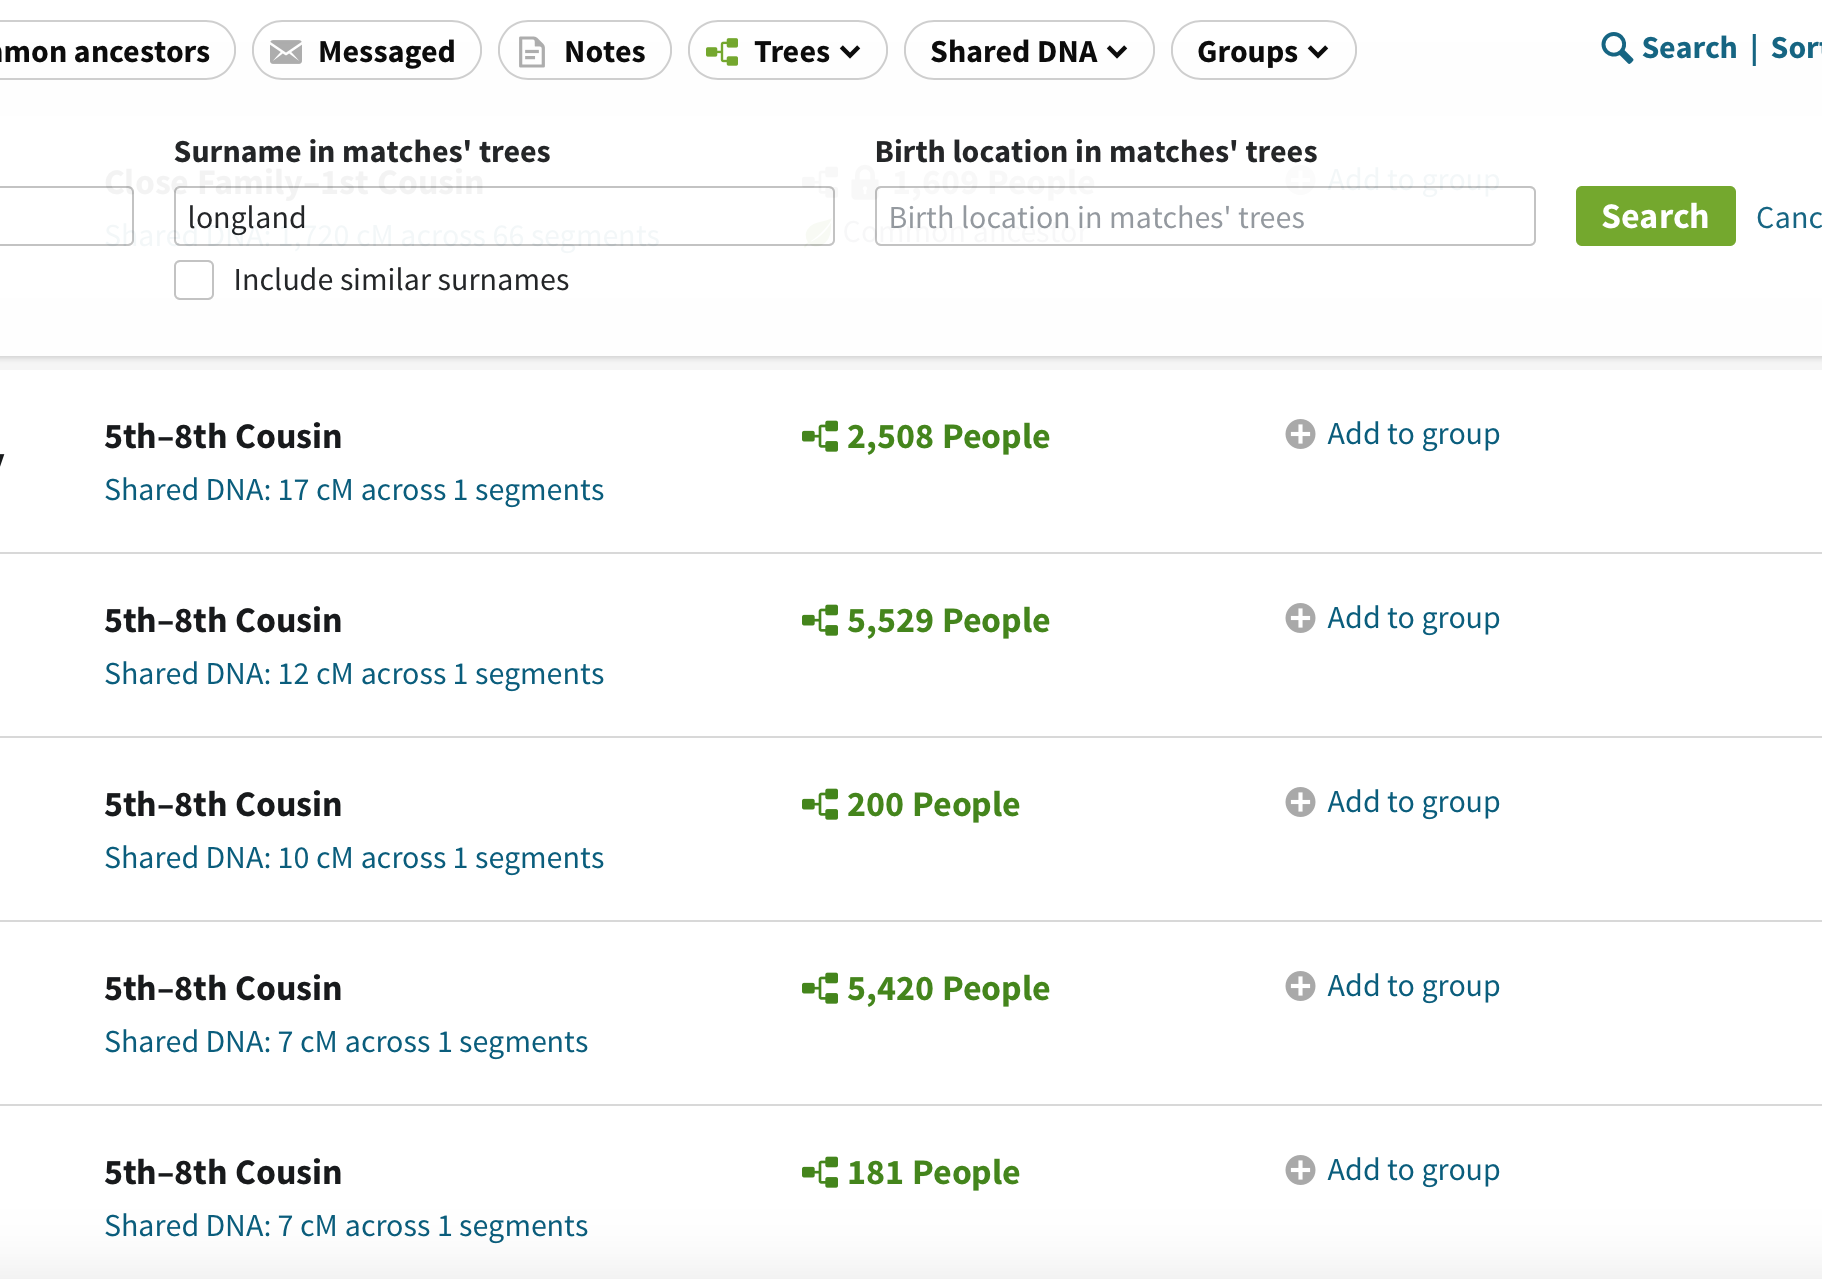Viewport: 1822px width, 1279px height.
Task: Click the magnifier icon beside Search
Action: [1616, 48]
